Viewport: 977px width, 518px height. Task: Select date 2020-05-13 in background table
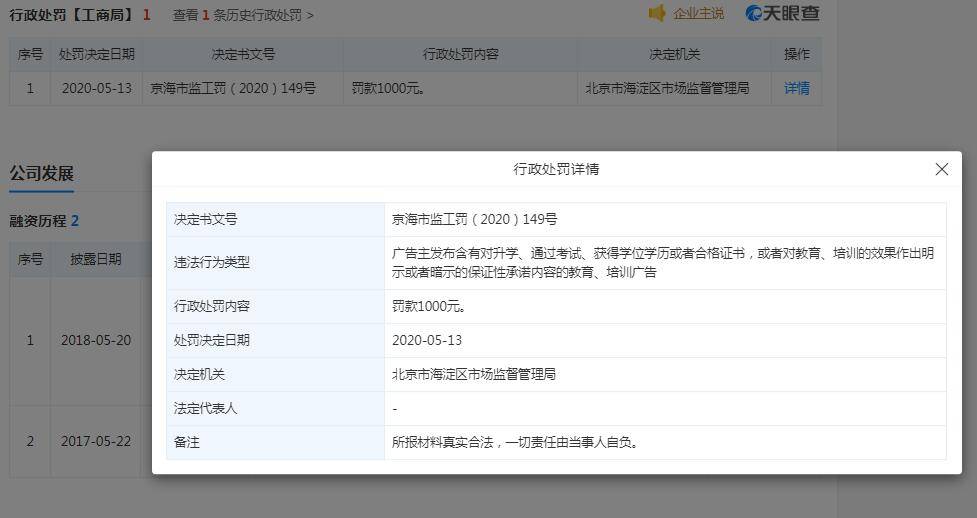coord(97,89)
